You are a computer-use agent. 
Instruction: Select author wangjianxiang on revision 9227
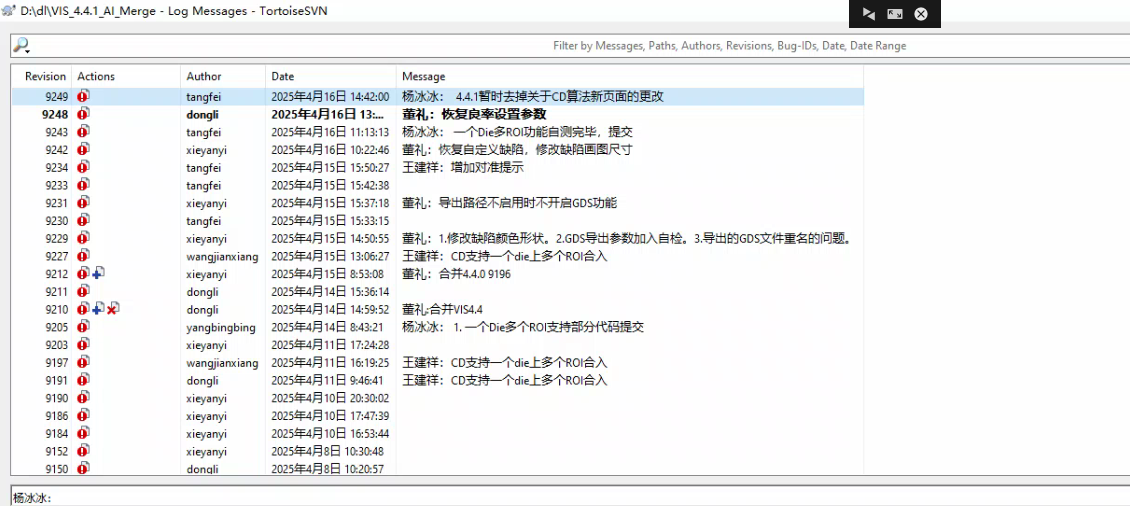tap(222, 257)
